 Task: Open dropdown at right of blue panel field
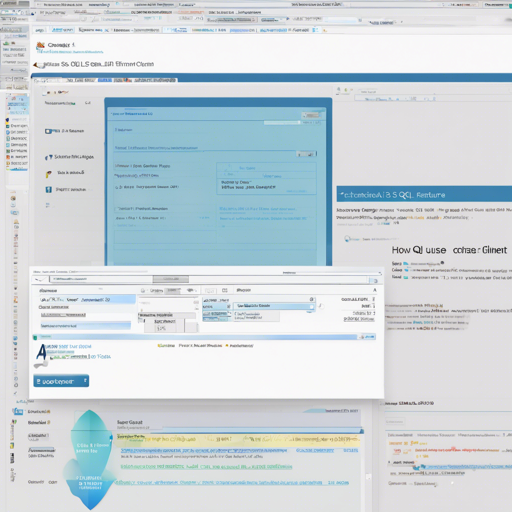[307, 154]
